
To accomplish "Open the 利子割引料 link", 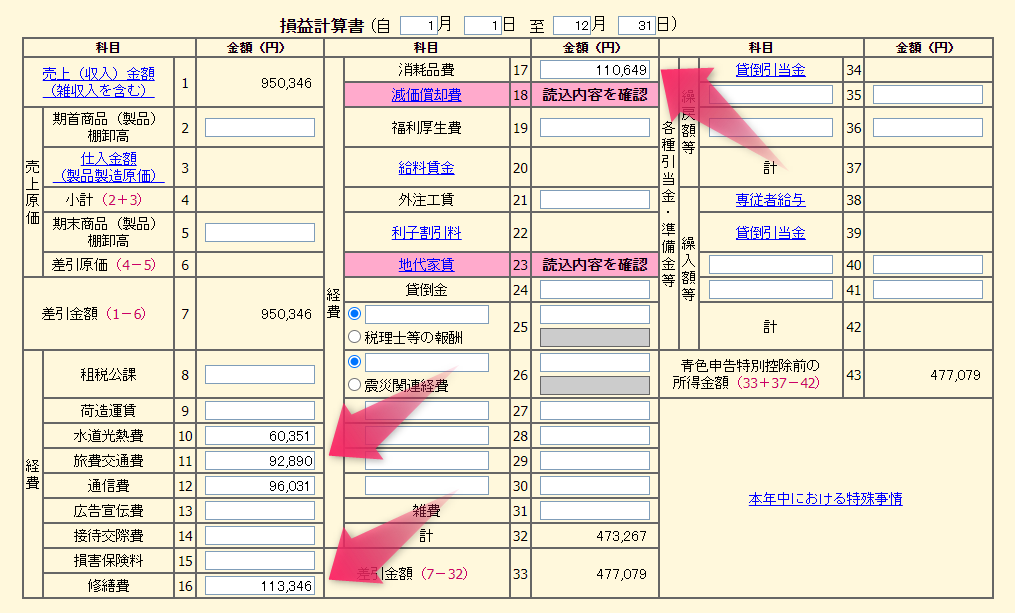I will click(426, 233).
